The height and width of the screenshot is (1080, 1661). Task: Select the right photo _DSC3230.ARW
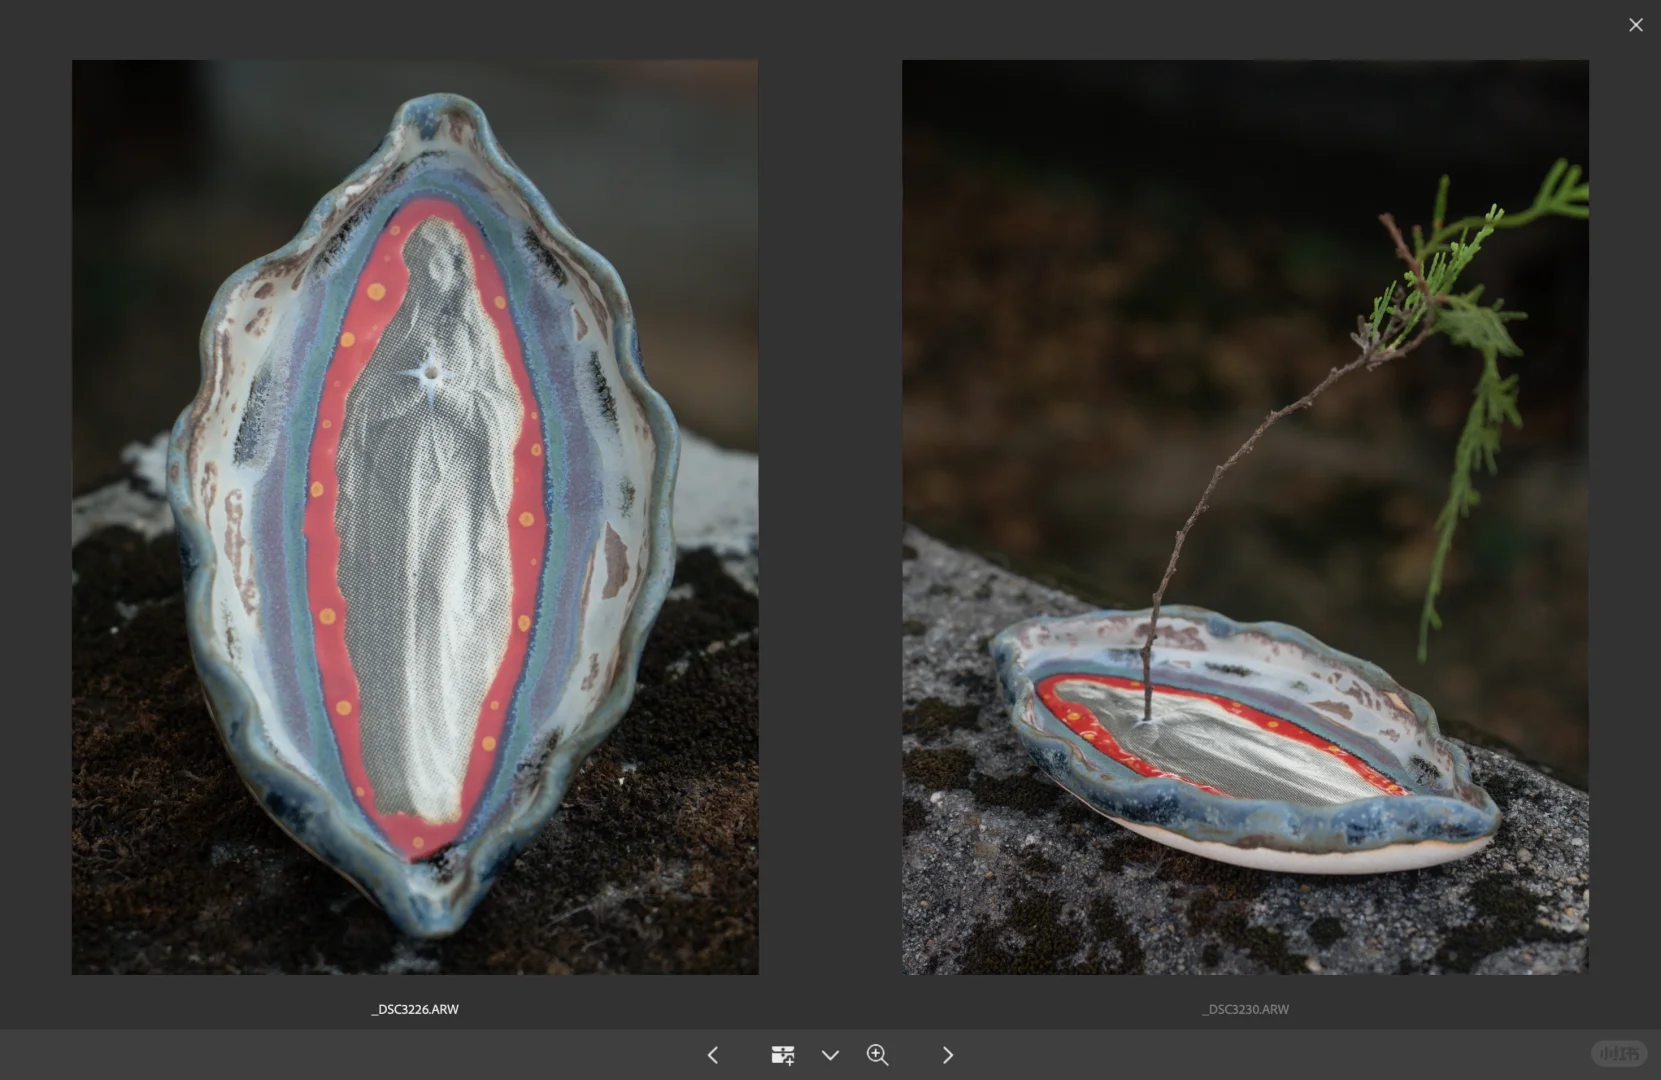1245,517
